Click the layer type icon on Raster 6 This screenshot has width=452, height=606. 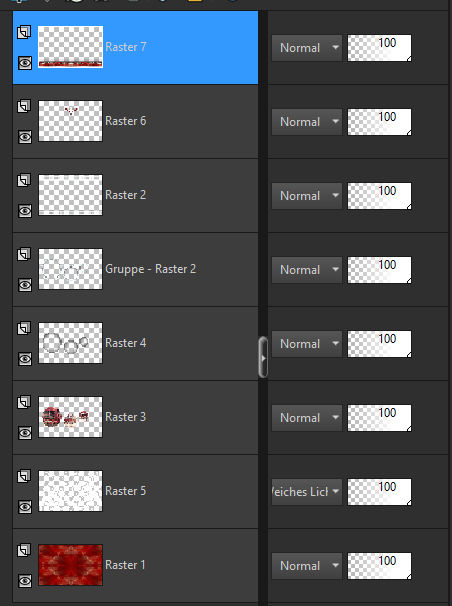coord(24,106)
